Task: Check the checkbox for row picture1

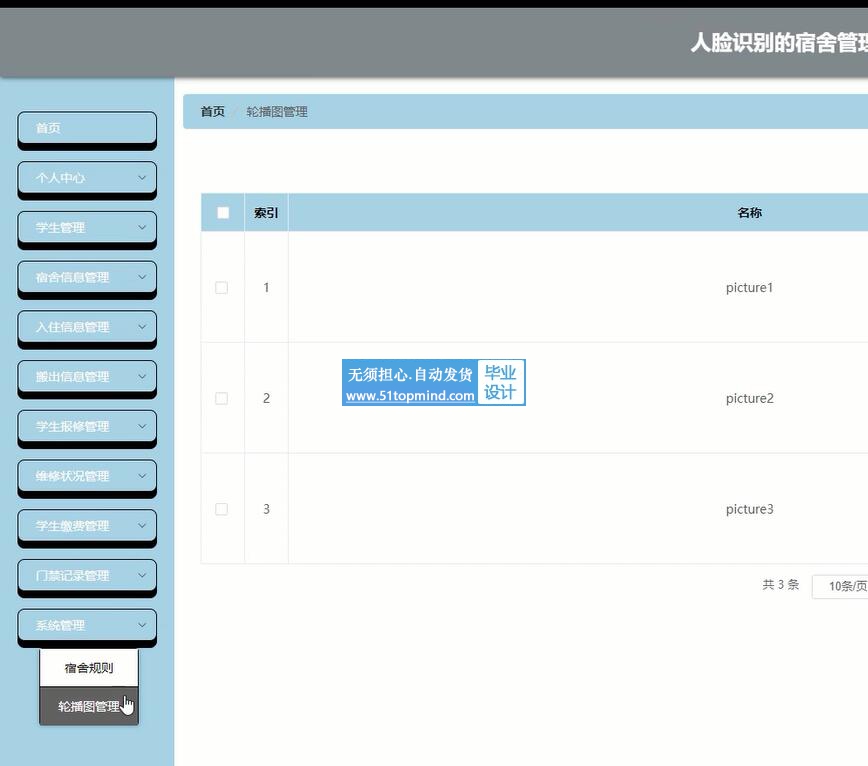Action: point(221,287)
